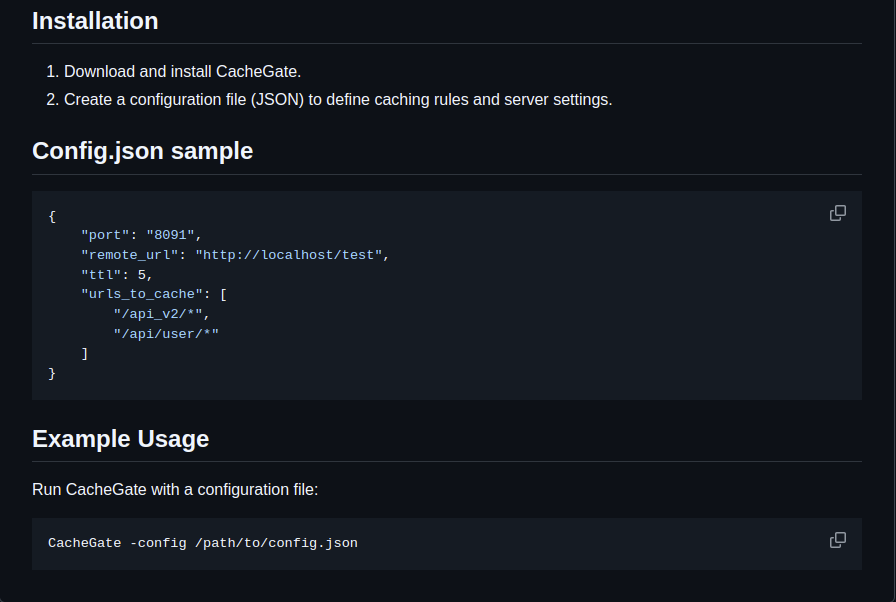Click the /path/to/config.json argument

point(276,543)
